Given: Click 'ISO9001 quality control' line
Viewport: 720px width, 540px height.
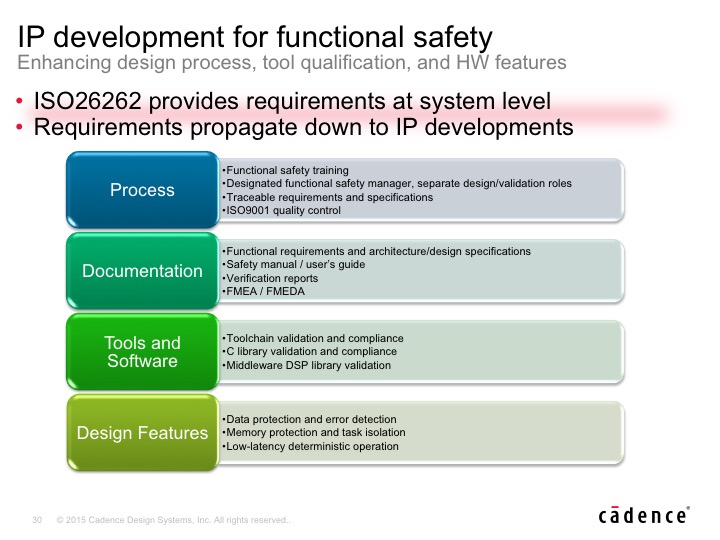Looking at the screenshot, I should pos(281,210).
